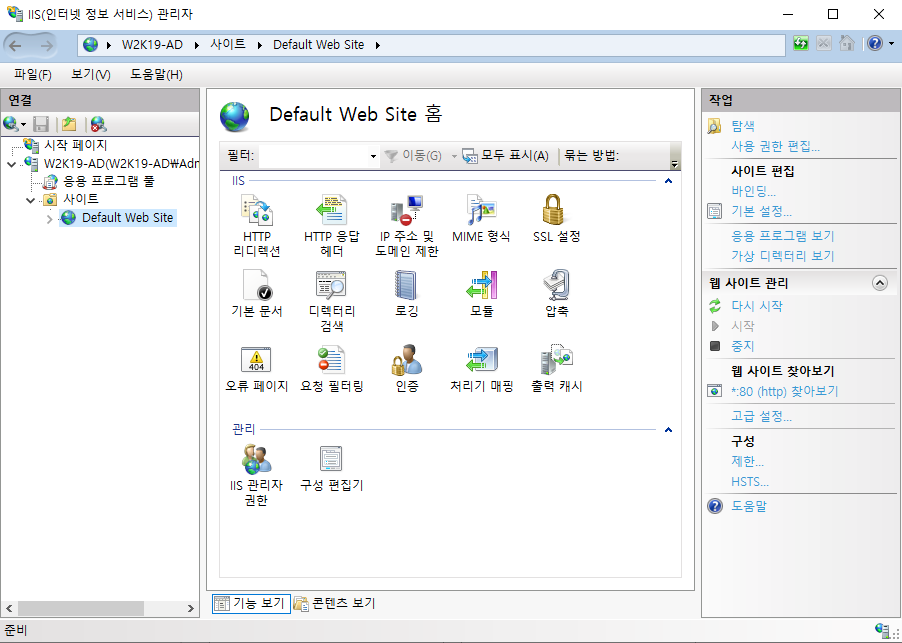Click the 필터 text input field
Screen dimensions: 902x643
tap(314, 156)
